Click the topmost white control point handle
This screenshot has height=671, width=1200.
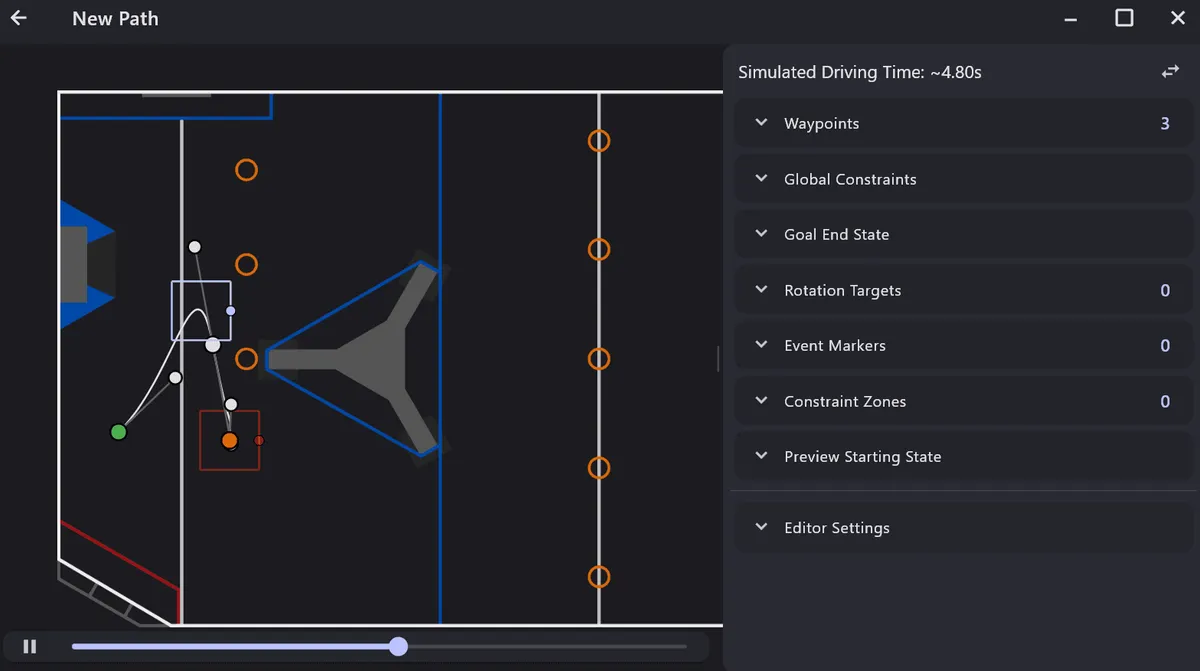(195, 247)
